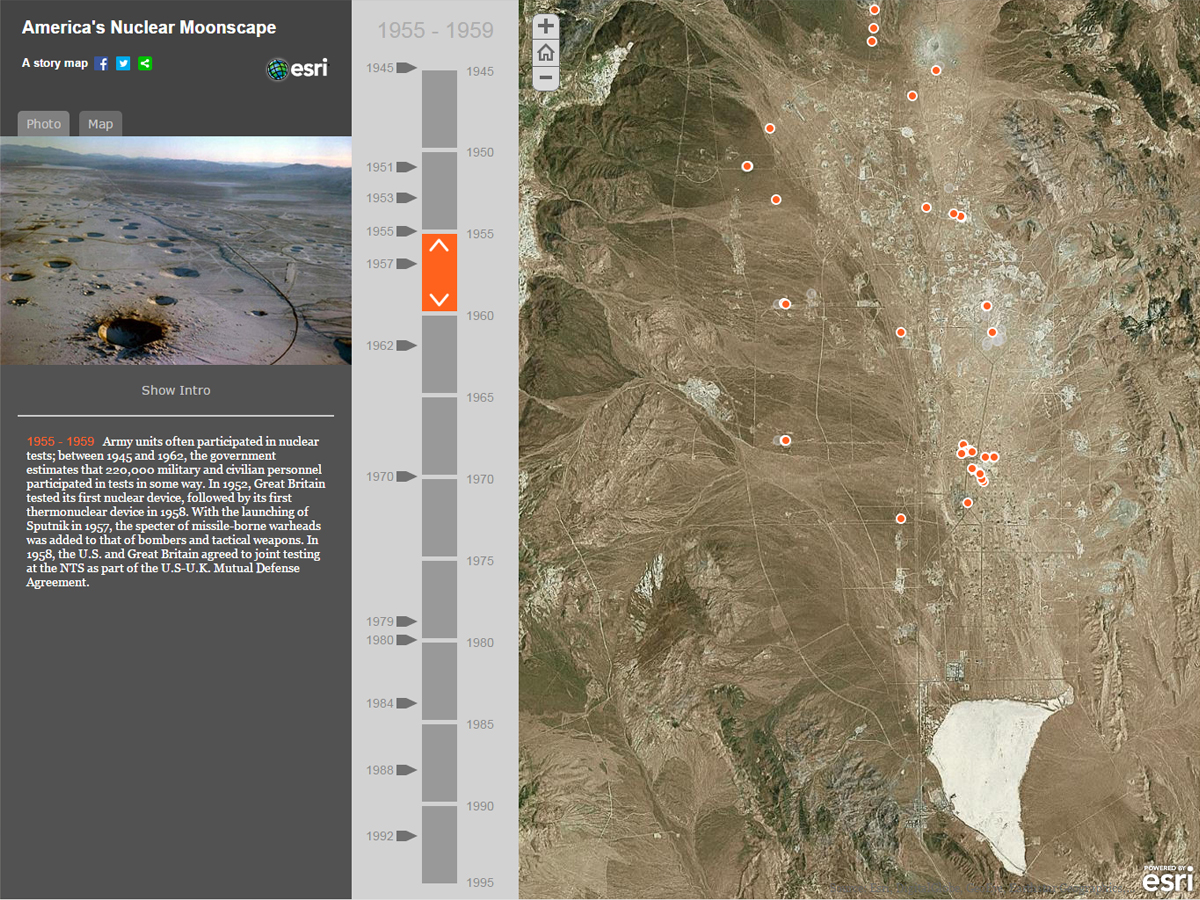Jump to the 1945 timeline marker
Image resolution: width=1200 pixels, height=900 pixels.
pos(405,68)
